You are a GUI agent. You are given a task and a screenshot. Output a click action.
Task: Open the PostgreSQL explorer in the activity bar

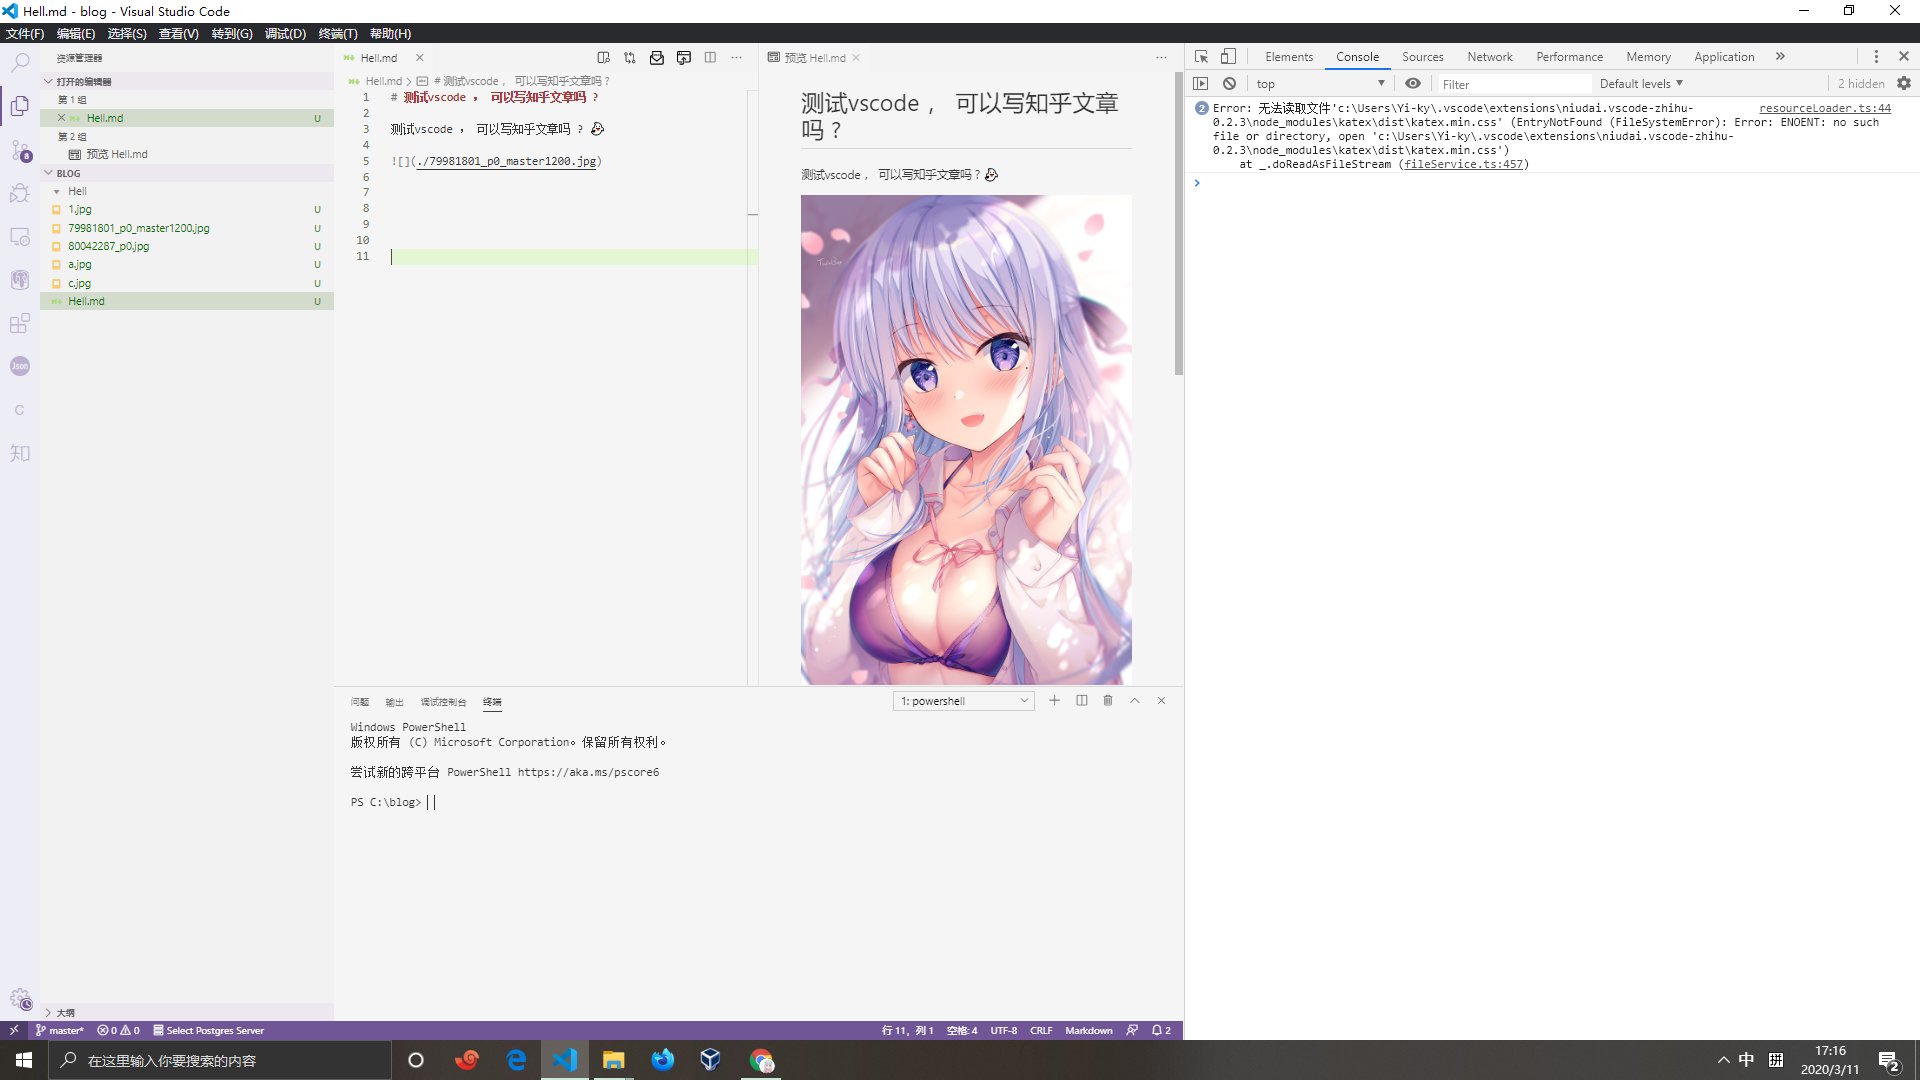coord(20,280)
